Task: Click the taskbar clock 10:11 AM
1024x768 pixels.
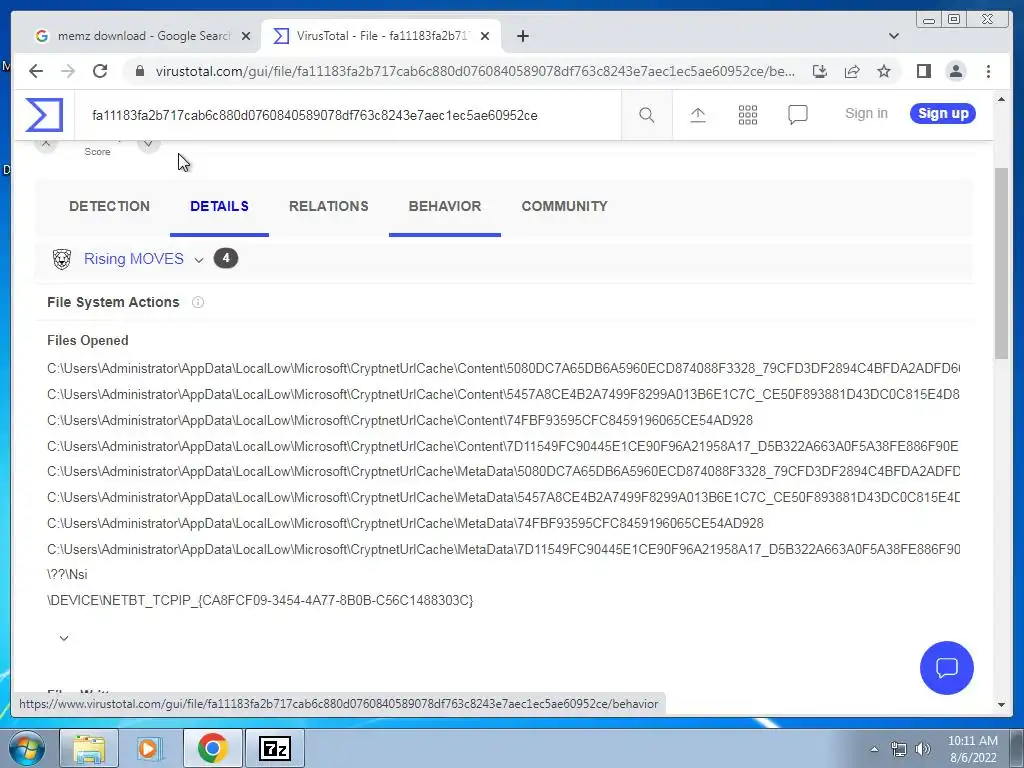Action: (x=972, y=741)
